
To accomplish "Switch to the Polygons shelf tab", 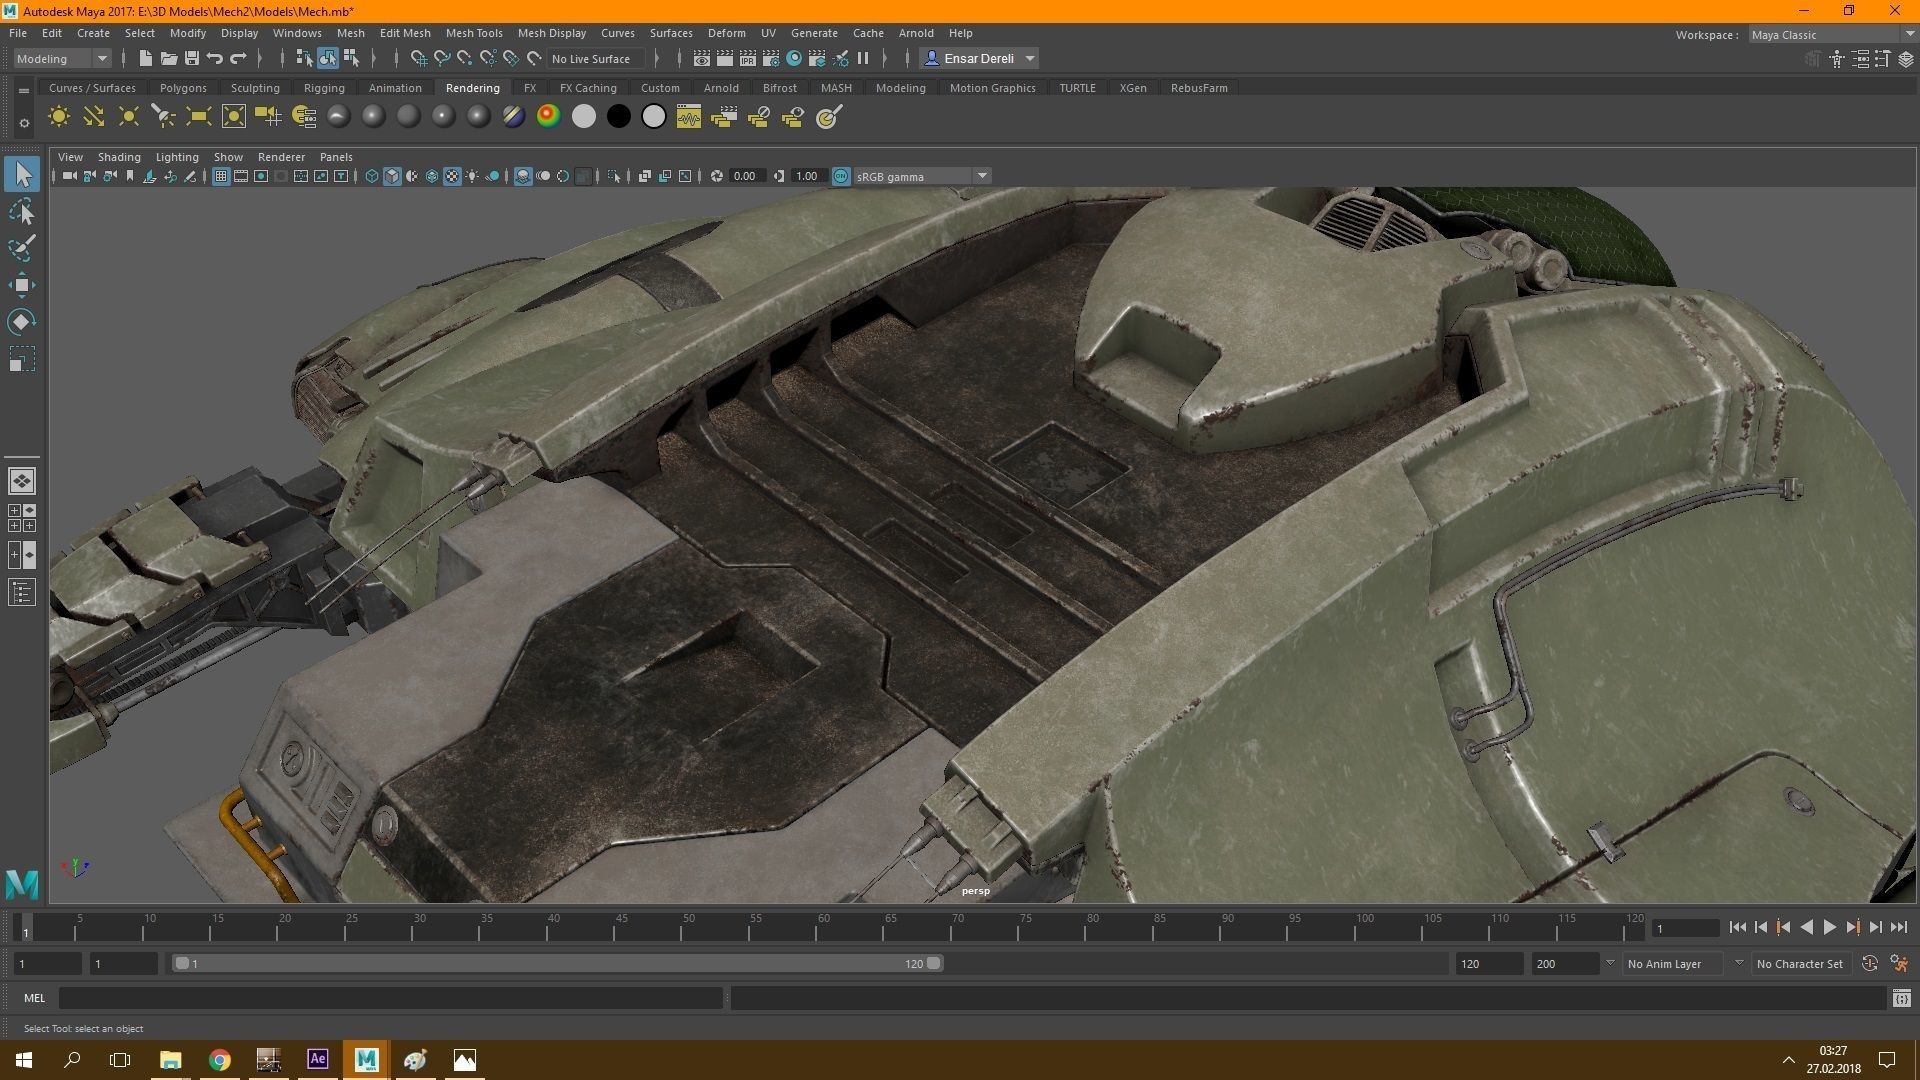I will click(183, 88).
